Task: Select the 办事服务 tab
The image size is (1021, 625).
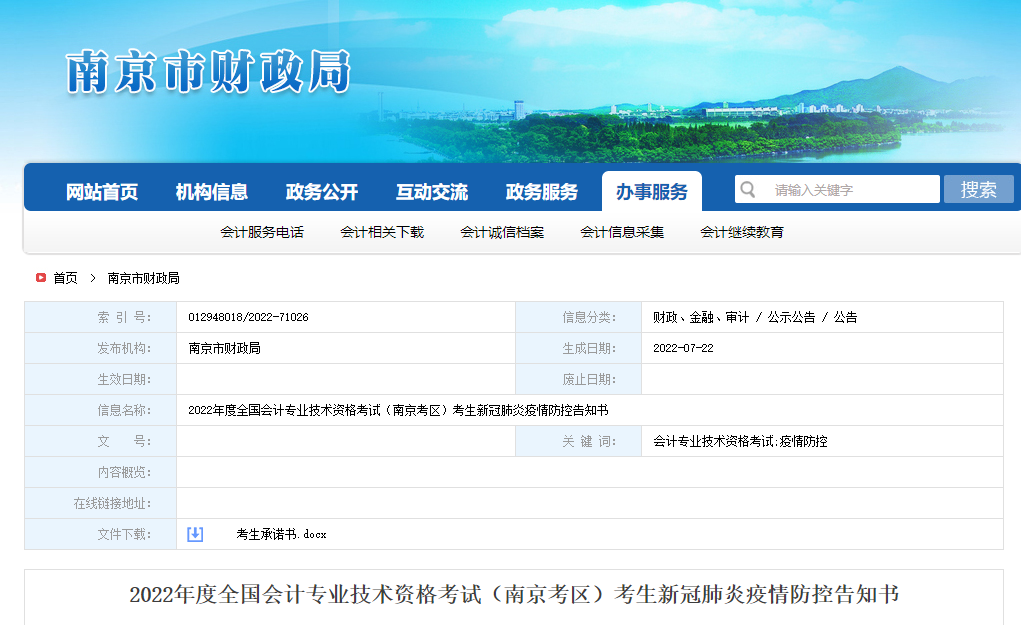Action: 651,189
